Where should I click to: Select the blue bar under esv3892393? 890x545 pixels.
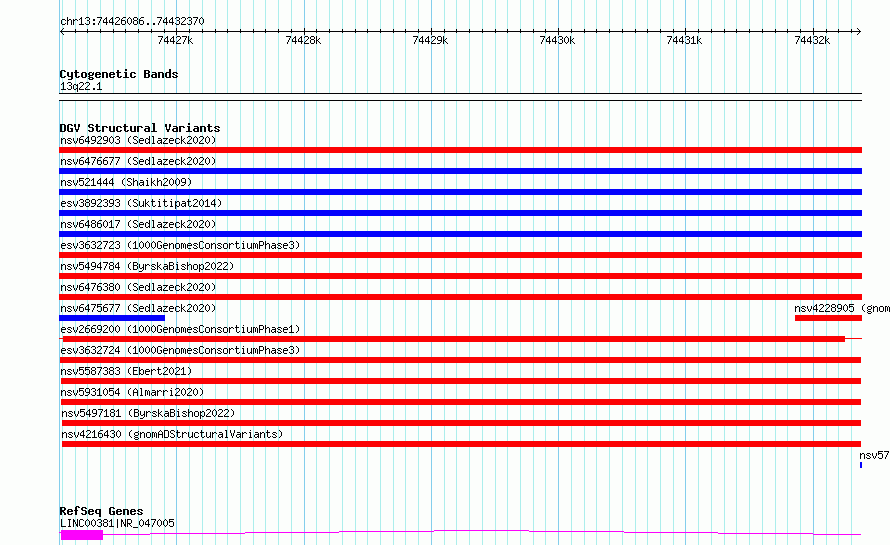(x=460, y=213)
